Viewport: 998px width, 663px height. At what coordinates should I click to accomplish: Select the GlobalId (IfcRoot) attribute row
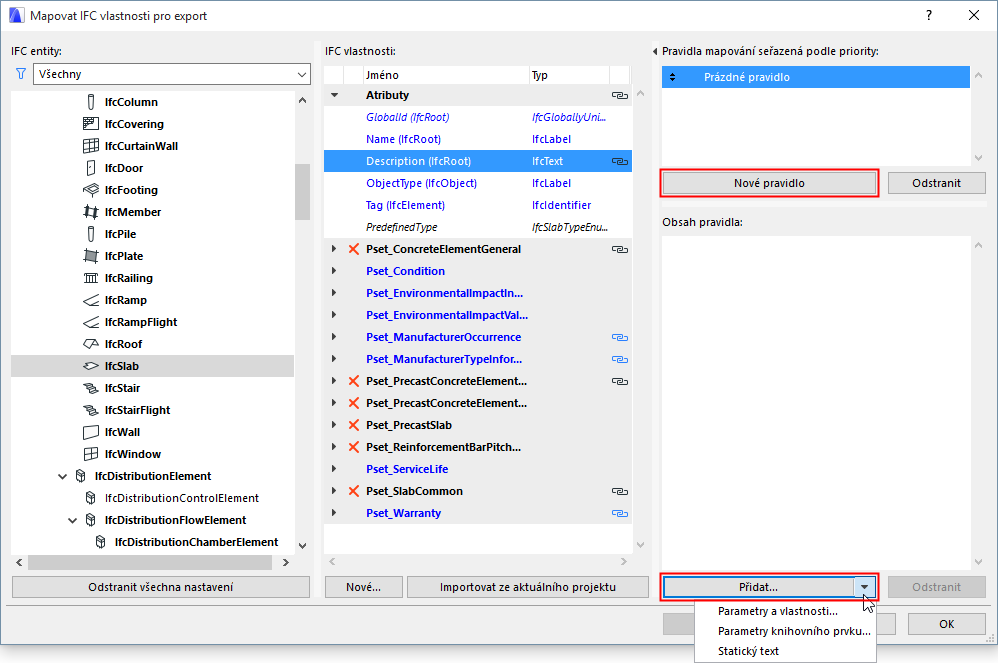[x=477, y=117]
